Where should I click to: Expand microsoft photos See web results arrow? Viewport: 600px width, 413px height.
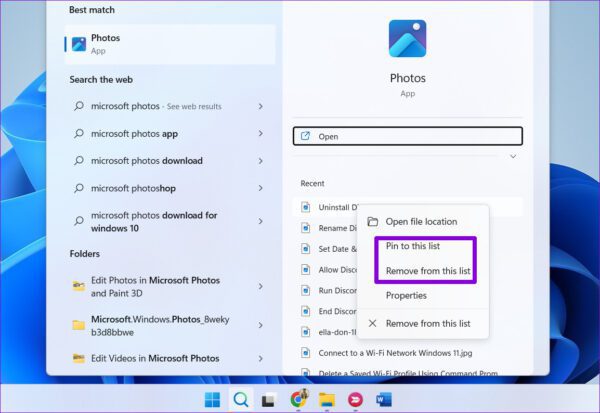pos(261,106)
